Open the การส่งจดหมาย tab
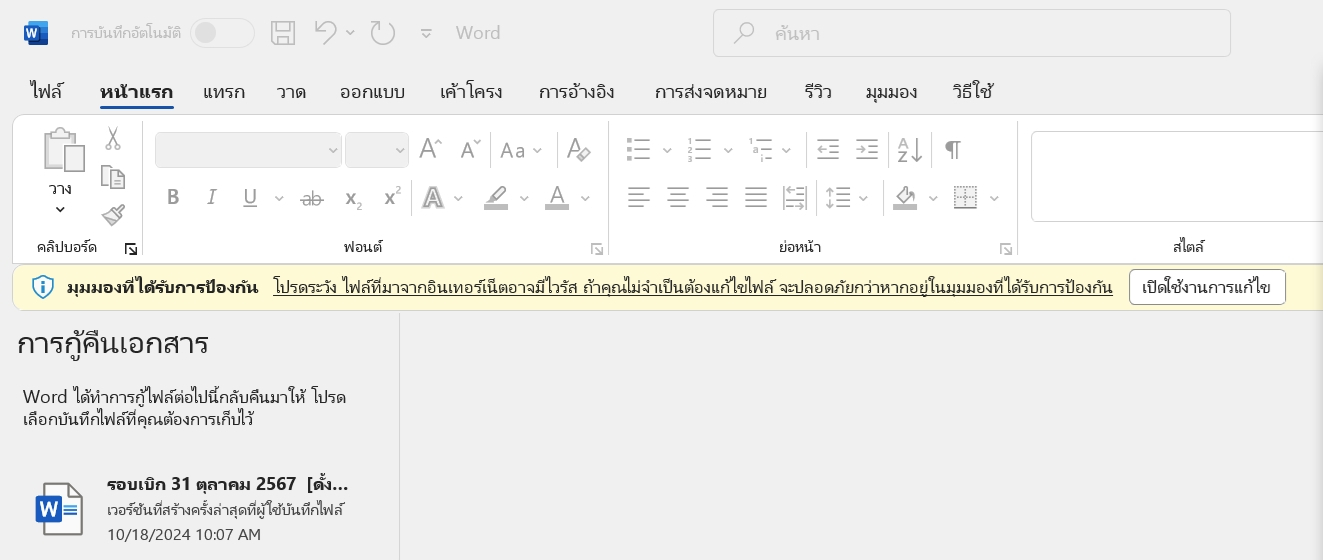This screenshot has height=560, width=1323. pyautogui.click(x=711, y=92)
